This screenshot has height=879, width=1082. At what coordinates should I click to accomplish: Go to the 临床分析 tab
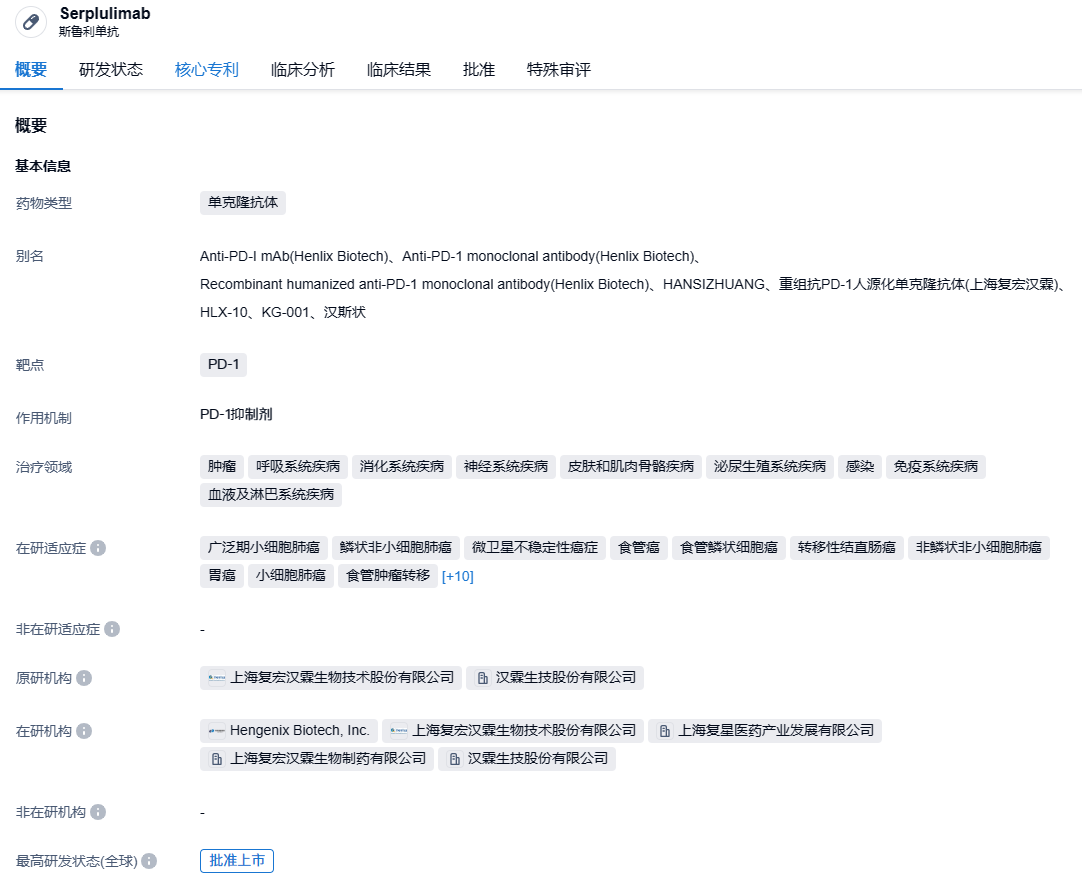(x=303, y=70)
